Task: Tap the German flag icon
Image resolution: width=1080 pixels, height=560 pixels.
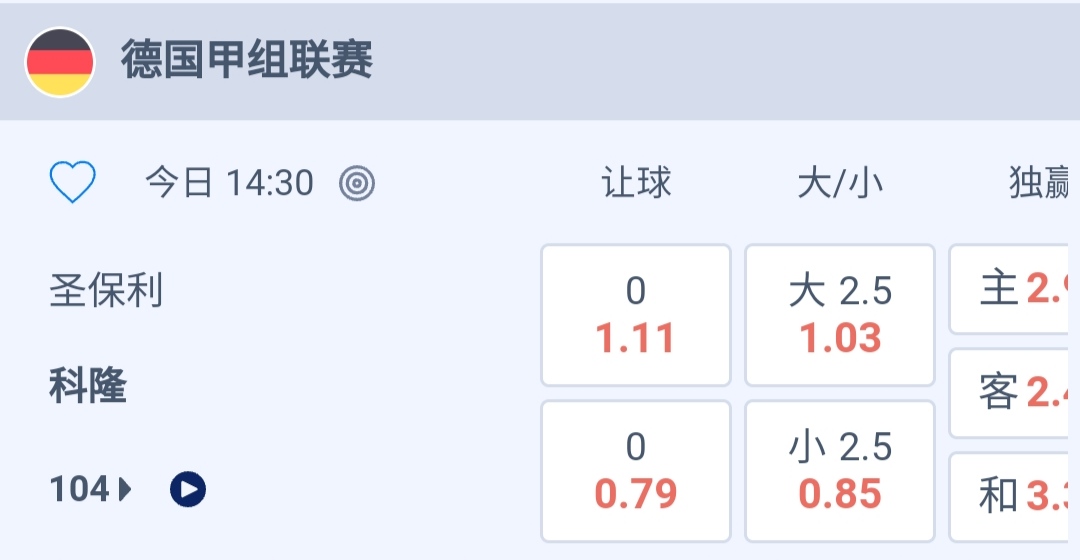Action: 60,62
